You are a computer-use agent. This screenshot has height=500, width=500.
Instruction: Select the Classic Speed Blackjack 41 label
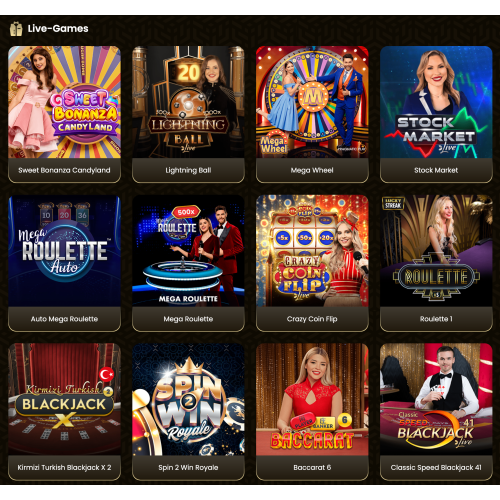pos(436,468)
